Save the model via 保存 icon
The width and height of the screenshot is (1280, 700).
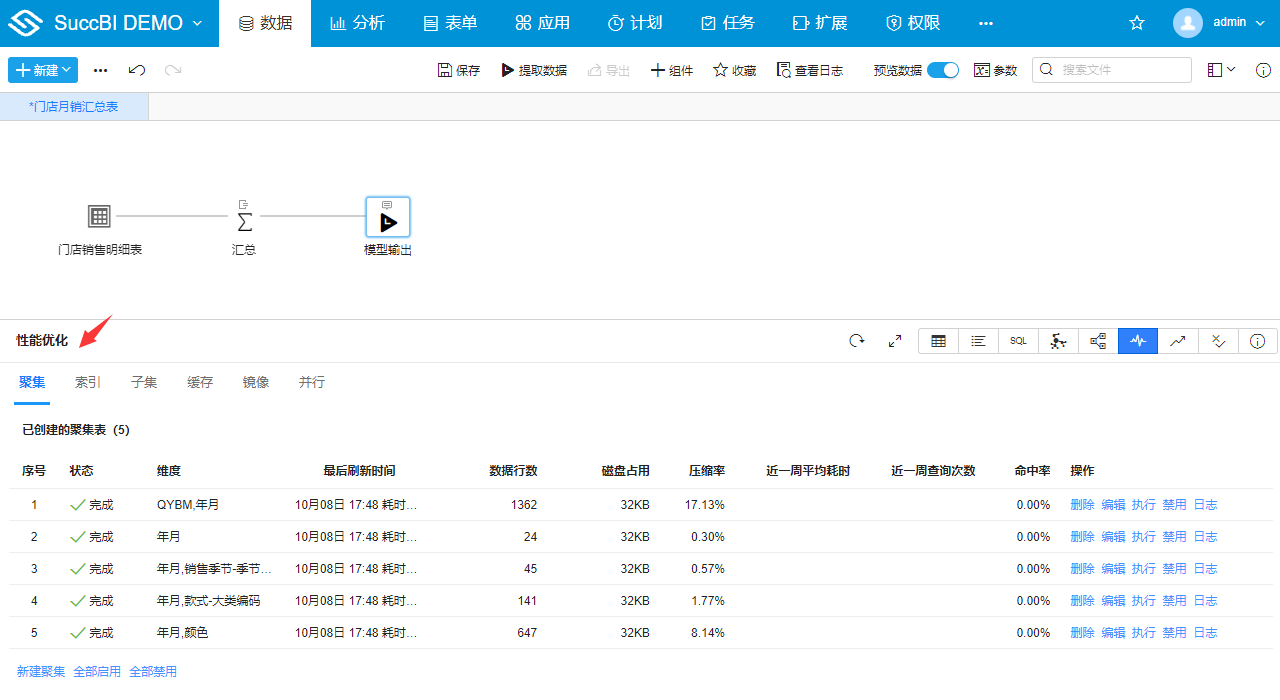[458, 70]
